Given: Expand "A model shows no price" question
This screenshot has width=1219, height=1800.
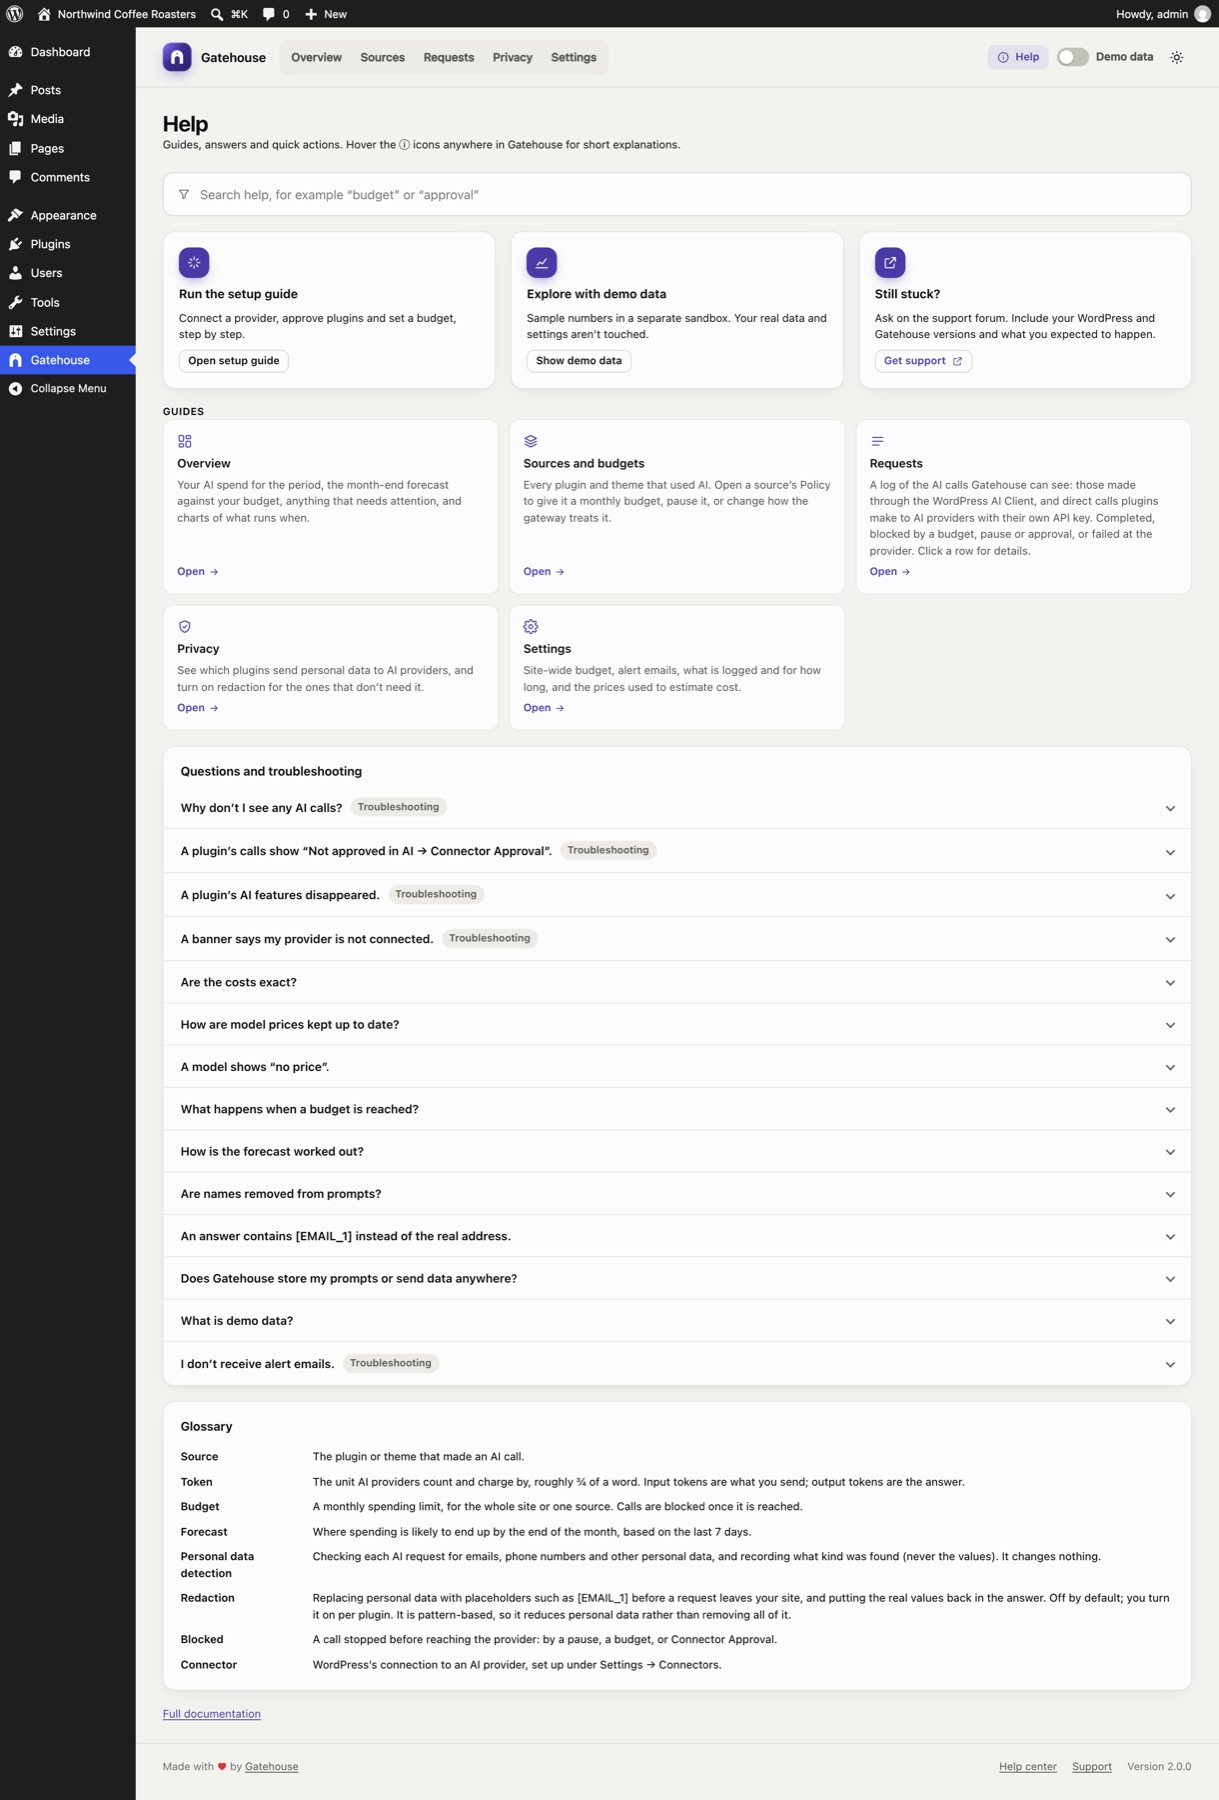Looking at the screenshot, I should [x=677, y=1067].
